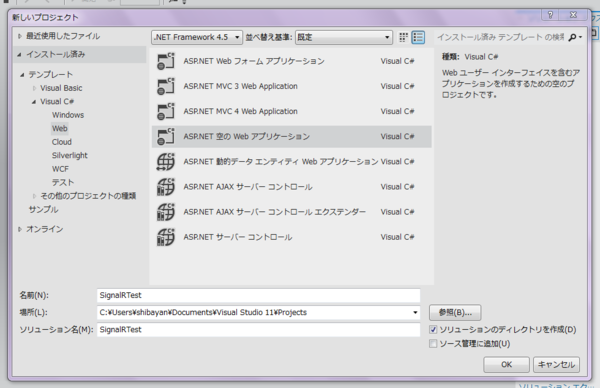Click Visual C# label on MVC 3 row
Image resolution: width=600 pixels, height=388 pixels.
pos(397,86)
